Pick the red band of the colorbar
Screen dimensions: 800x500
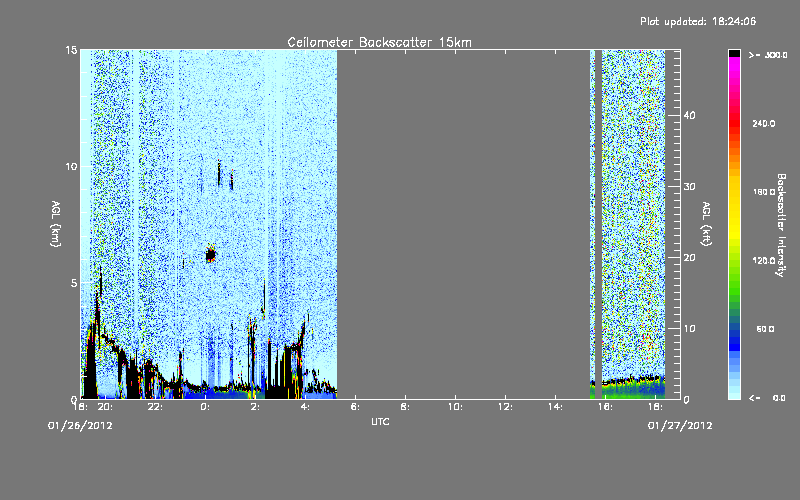coord(734,122)
